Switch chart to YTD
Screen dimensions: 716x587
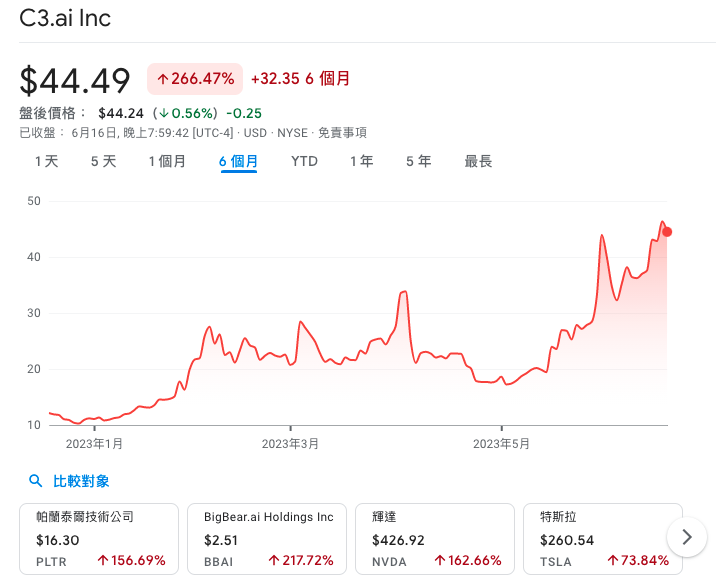click(x=304, y=161)
